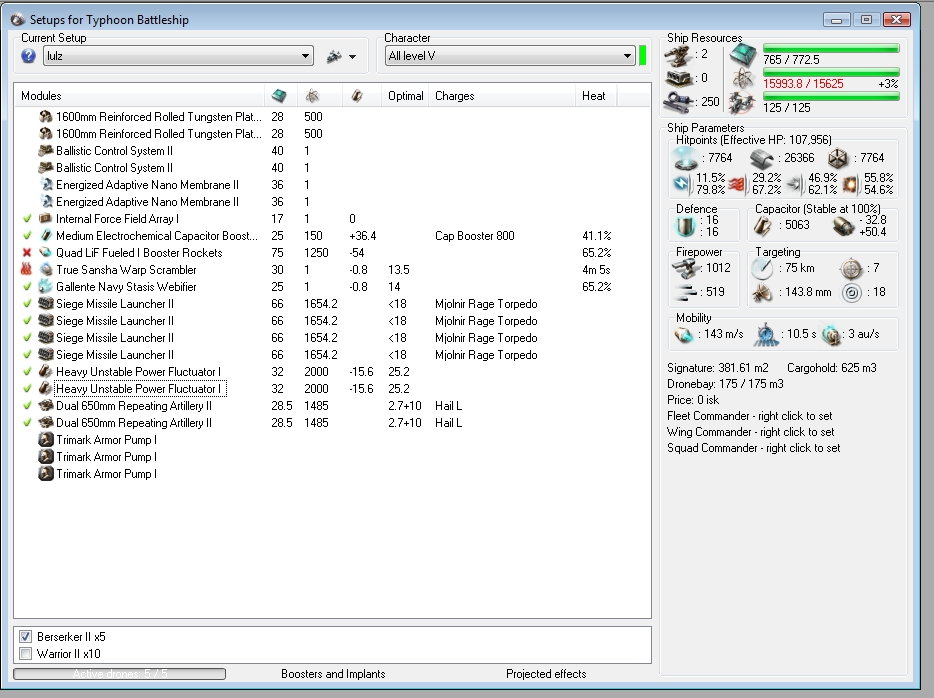Click the ship setup options icon beside lulz
The height and width of the screenshot is (698, 934).
pyautogui.click(x=333, y=57)
